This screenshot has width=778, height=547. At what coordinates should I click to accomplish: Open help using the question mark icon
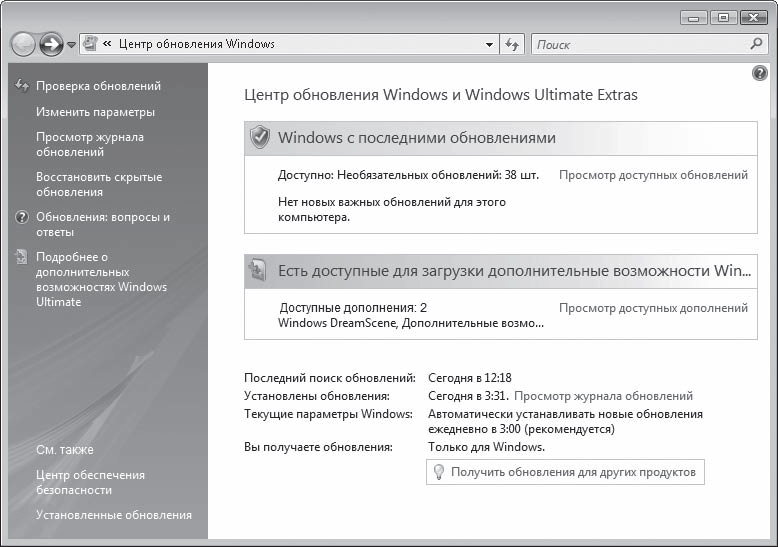point(759,74)
